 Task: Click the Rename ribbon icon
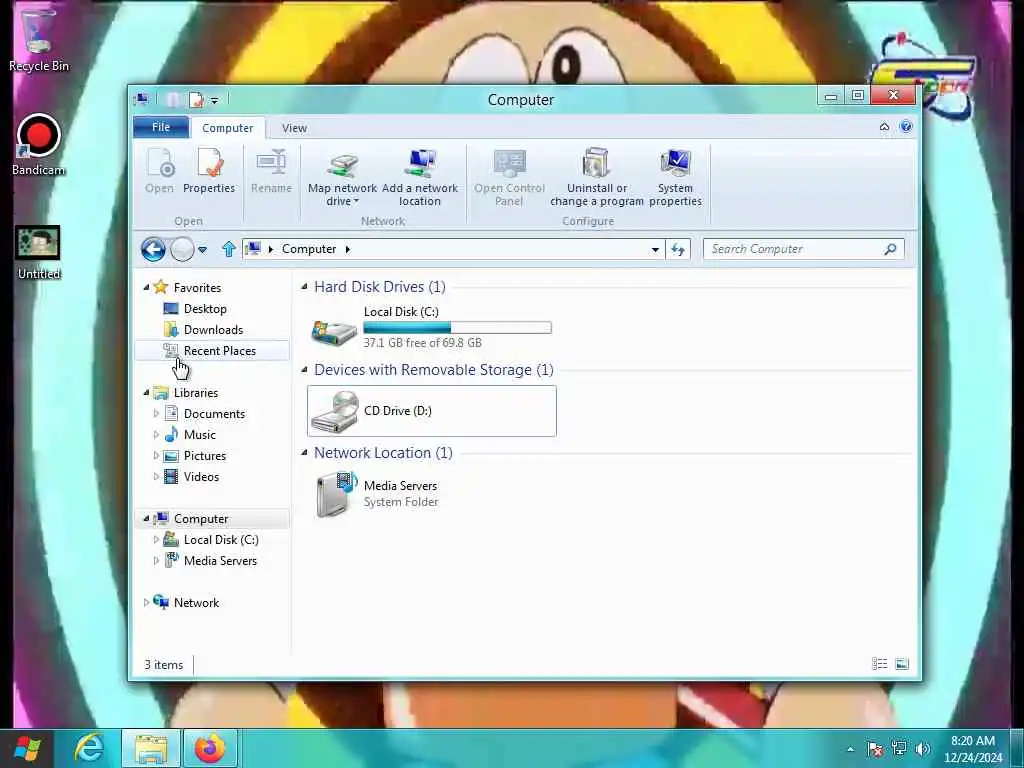pos(271,171)
